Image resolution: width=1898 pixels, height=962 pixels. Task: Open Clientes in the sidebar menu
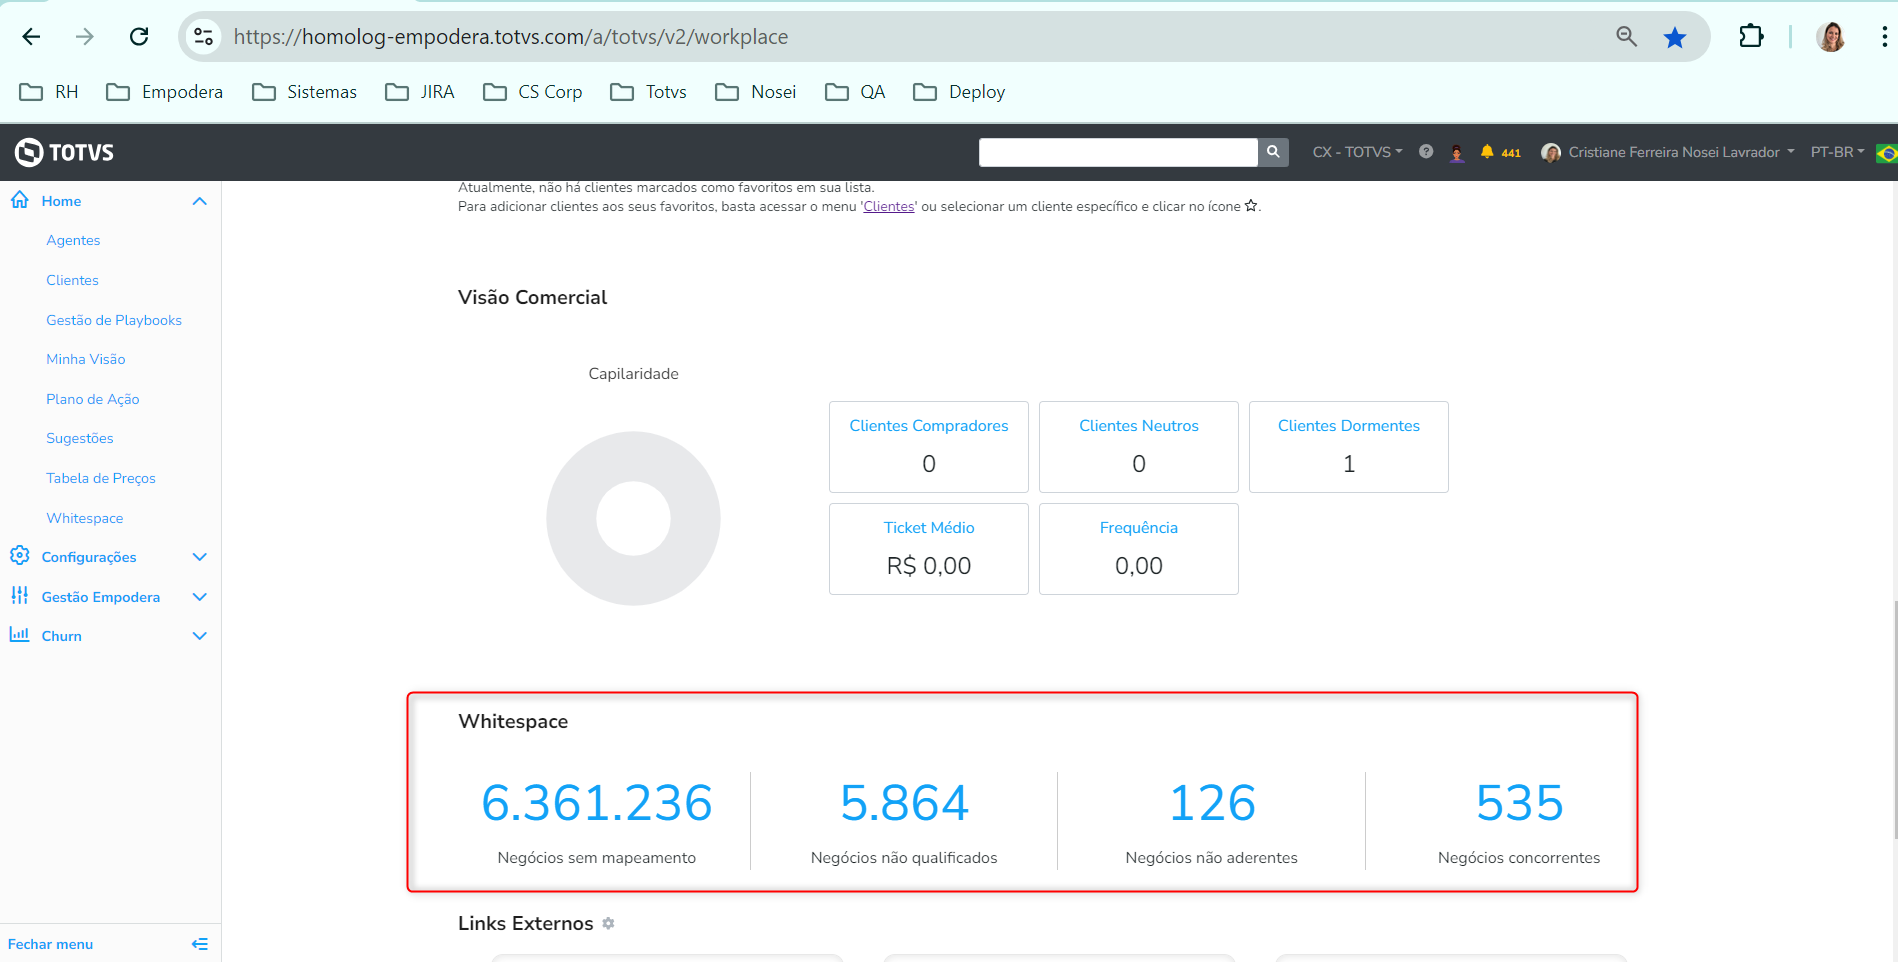coord(72,280)
